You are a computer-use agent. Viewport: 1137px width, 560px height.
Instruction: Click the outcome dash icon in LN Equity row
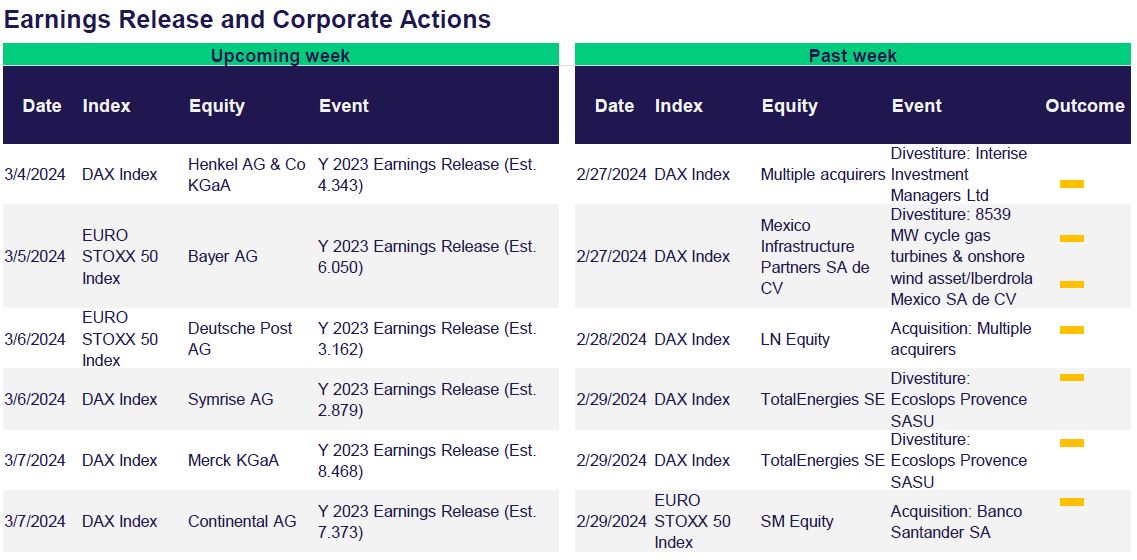click(x=1072, y=330)
